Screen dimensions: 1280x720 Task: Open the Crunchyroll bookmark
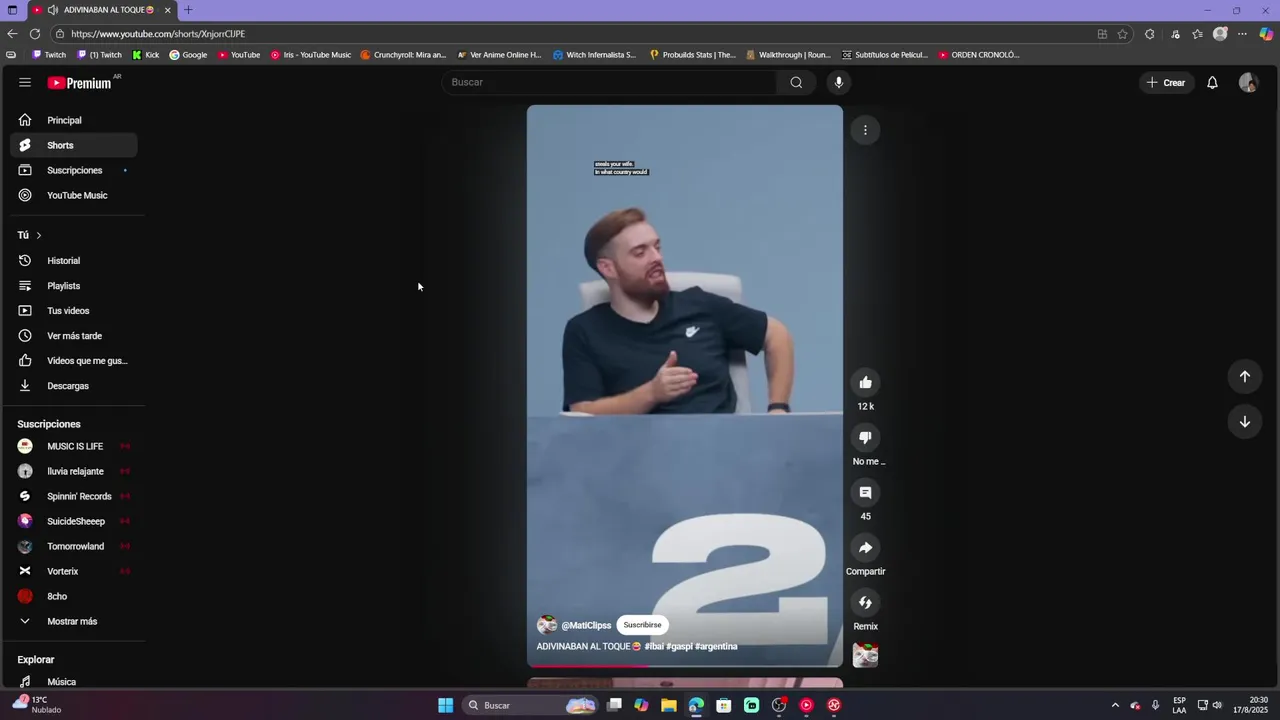[403, 55]
